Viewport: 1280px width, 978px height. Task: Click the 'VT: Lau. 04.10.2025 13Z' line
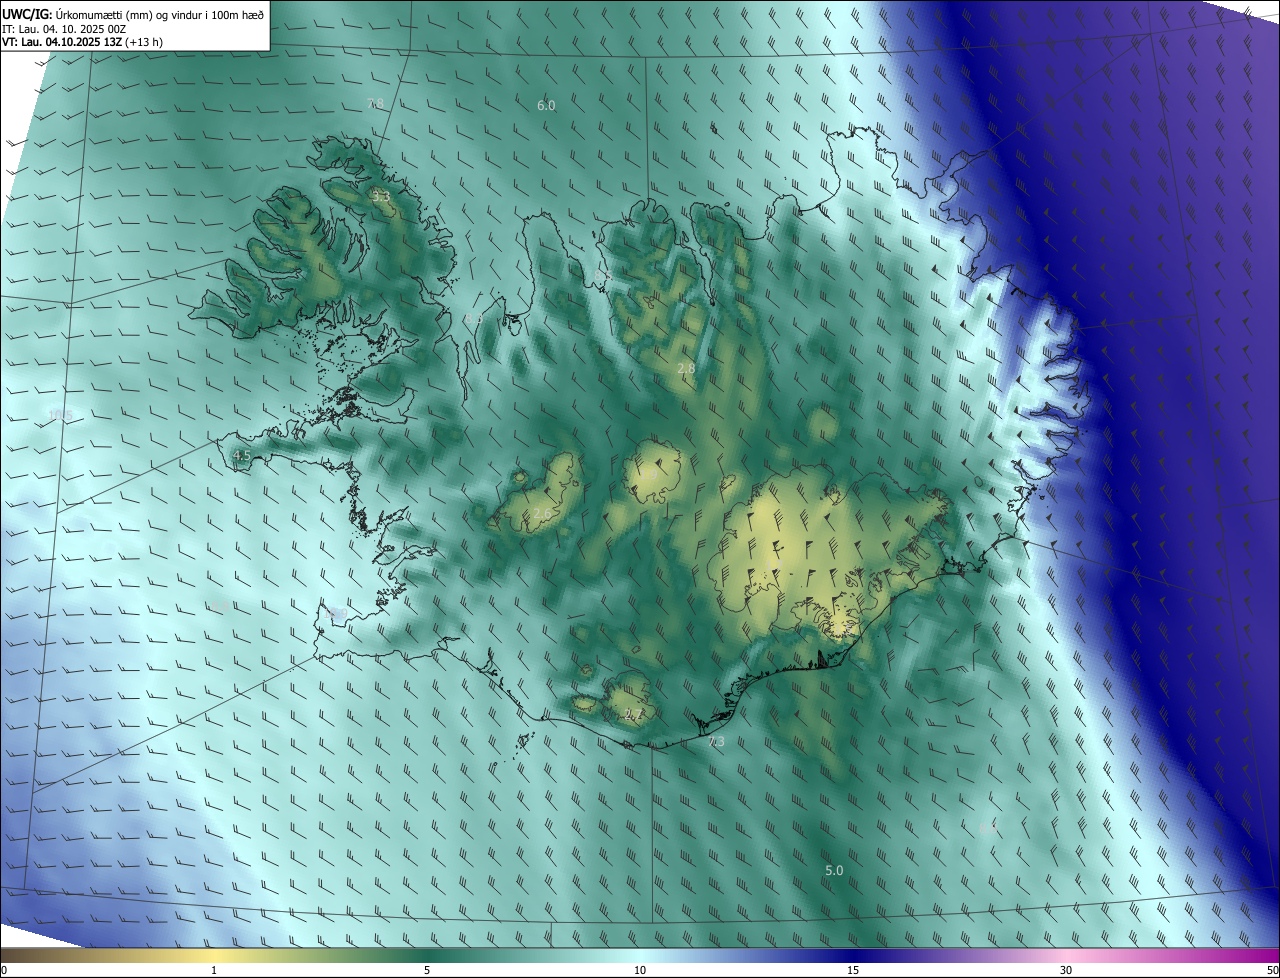82,42
